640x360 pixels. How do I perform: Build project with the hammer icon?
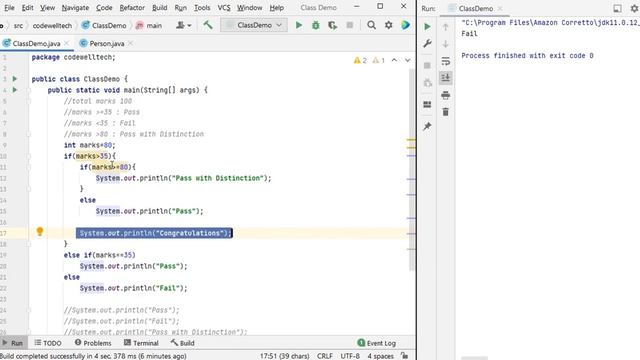click(x=208, y=25)
